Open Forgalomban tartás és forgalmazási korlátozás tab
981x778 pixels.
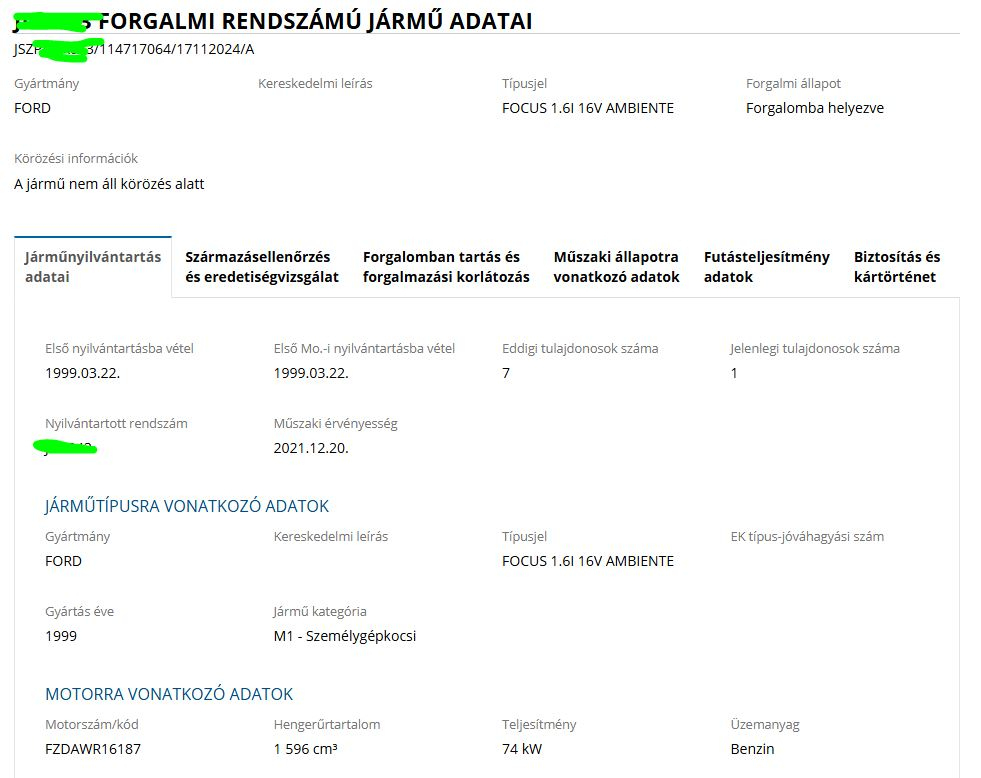[446, 267]
